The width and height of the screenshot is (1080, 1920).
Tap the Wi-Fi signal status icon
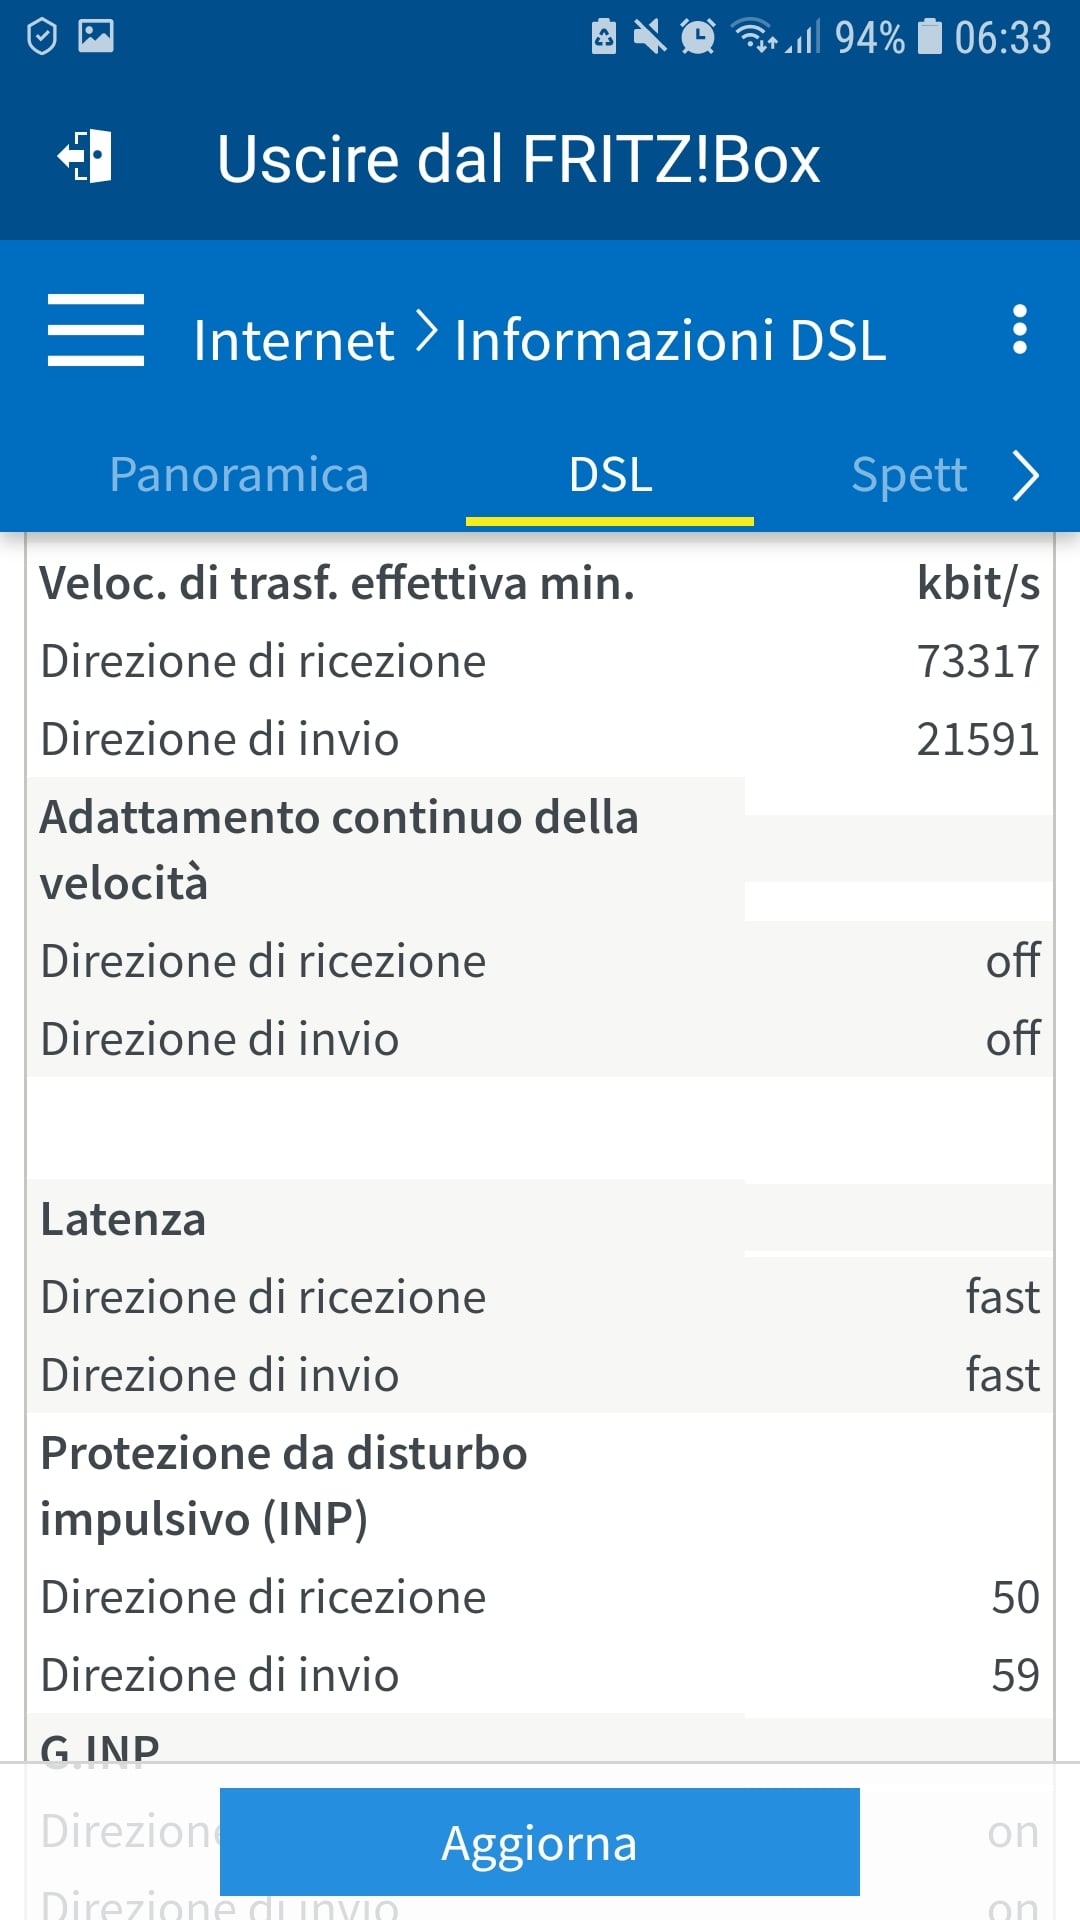click(754, 37)
